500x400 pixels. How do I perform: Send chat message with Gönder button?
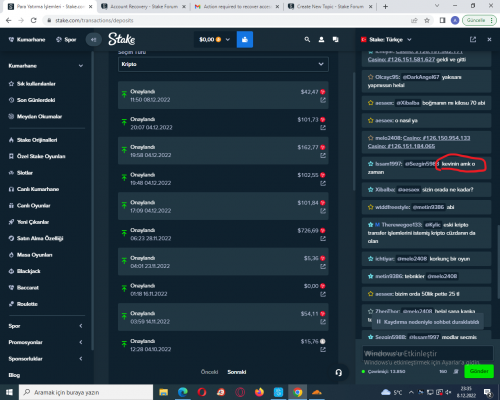(479, 371)
